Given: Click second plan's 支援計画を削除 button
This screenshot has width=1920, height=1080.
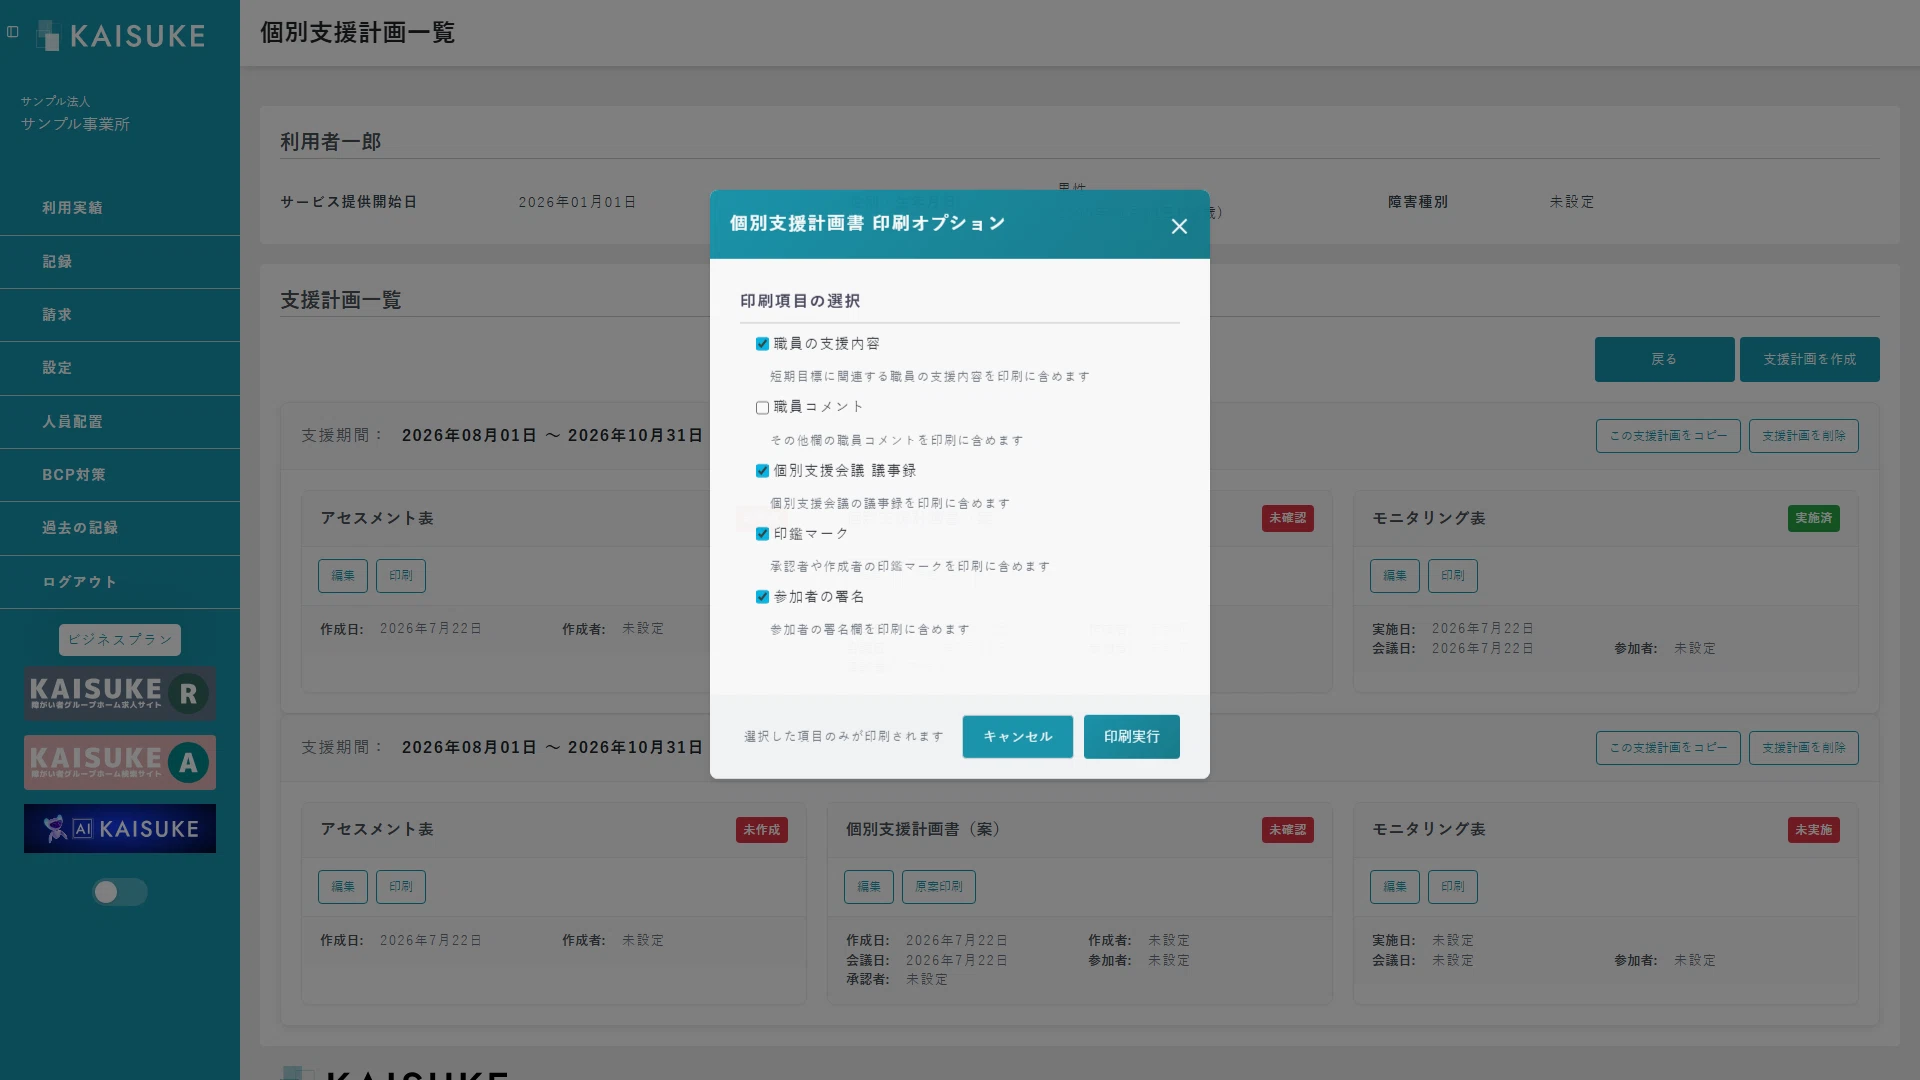Looking at the screenshot, I should 1803,748.
